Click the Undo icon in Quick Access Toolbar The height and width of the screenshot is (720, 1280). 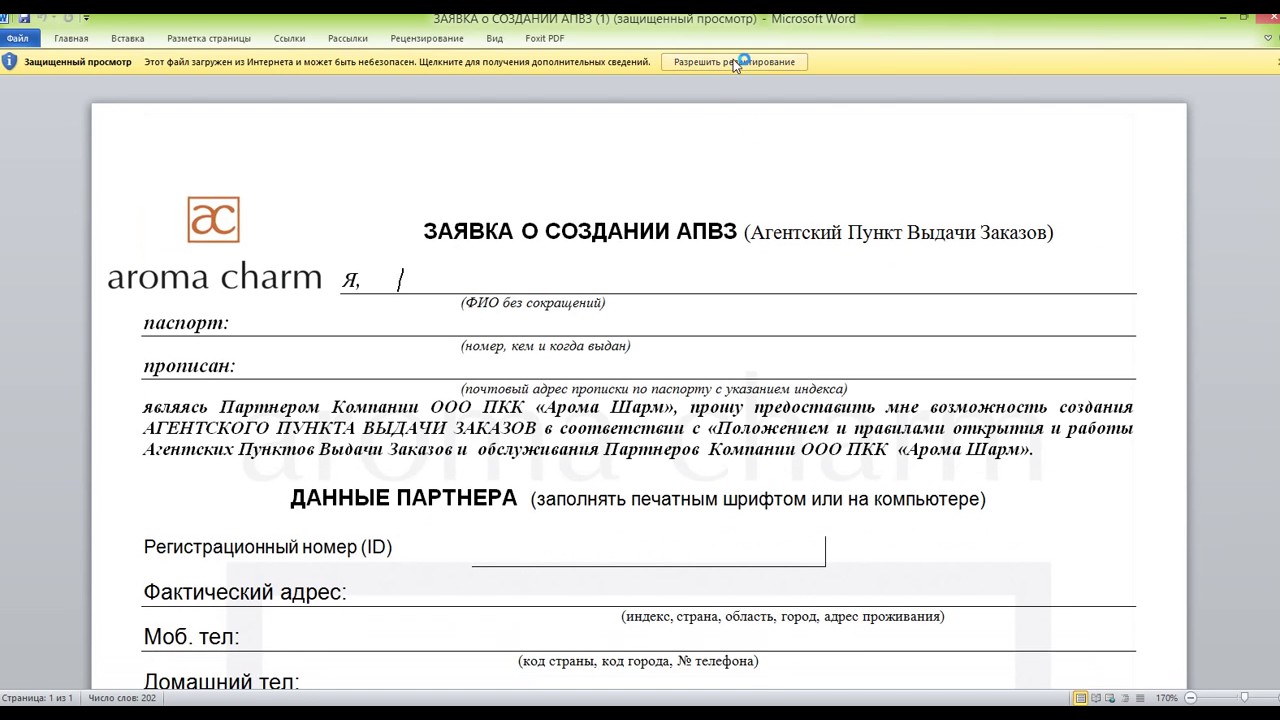[44, 18]
